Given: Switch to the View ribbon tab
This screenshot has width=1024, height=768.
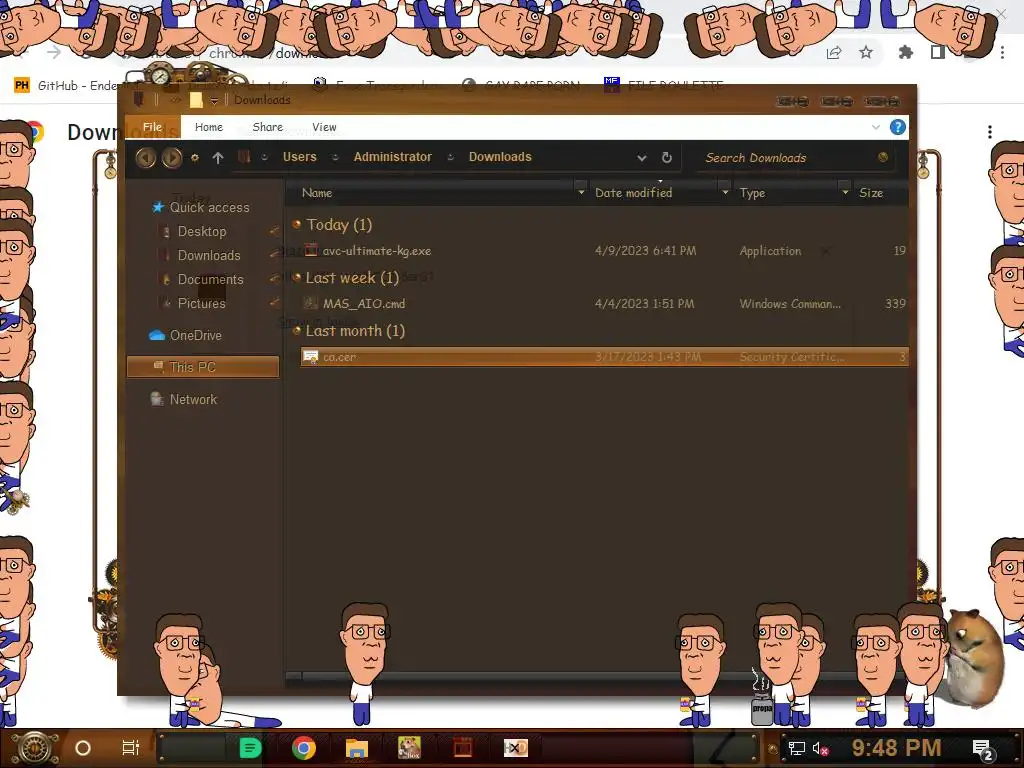Looking at the screenshot, I should (x=324, y=127).
